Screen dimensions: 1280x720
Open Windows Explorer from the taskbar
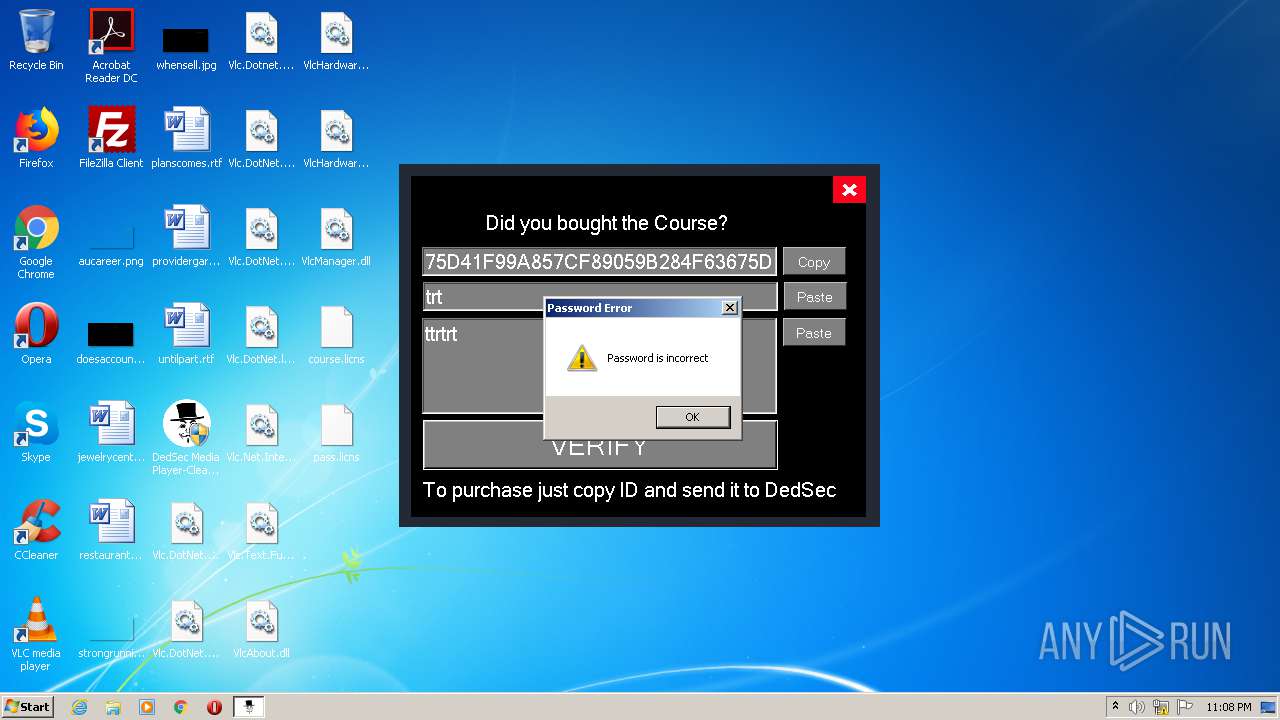[x=113, y=707]
